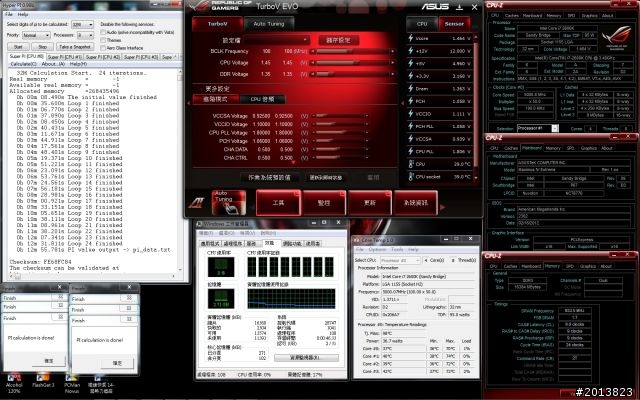Viewport: 640px width, 400px height.
Task: Click the Super PI output vertical scrollbar
Action: [x=180, y=171]
